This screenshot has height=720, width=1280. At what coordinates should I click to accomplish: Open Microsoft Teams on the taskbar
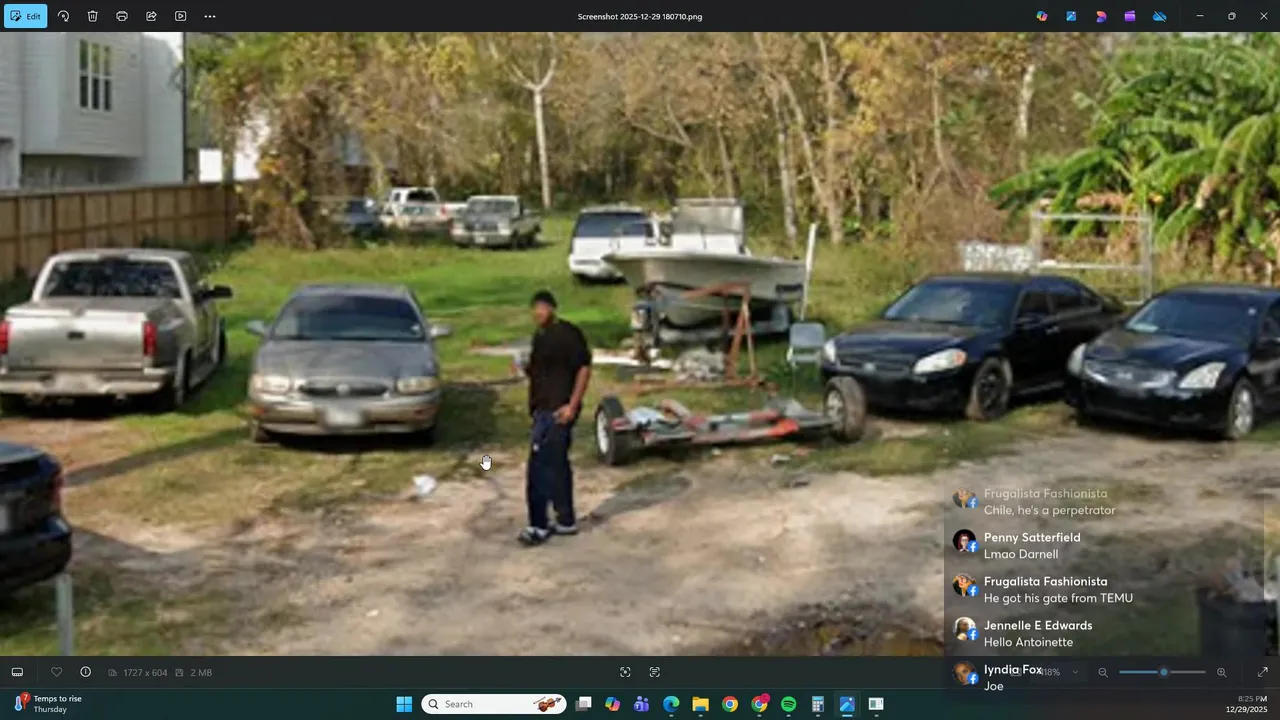tap(642, 704)
